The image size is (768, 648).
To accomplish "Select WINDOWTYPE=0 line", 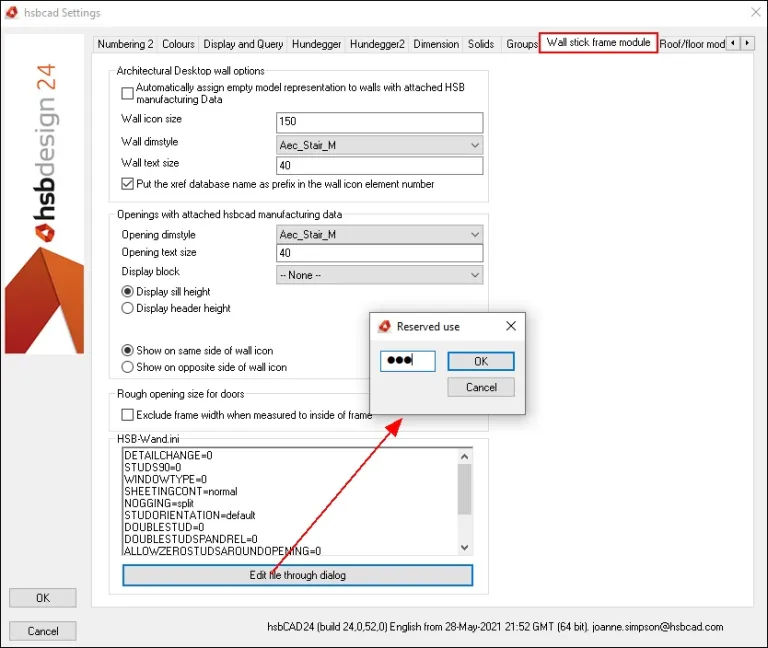I will tap(166, 479).
